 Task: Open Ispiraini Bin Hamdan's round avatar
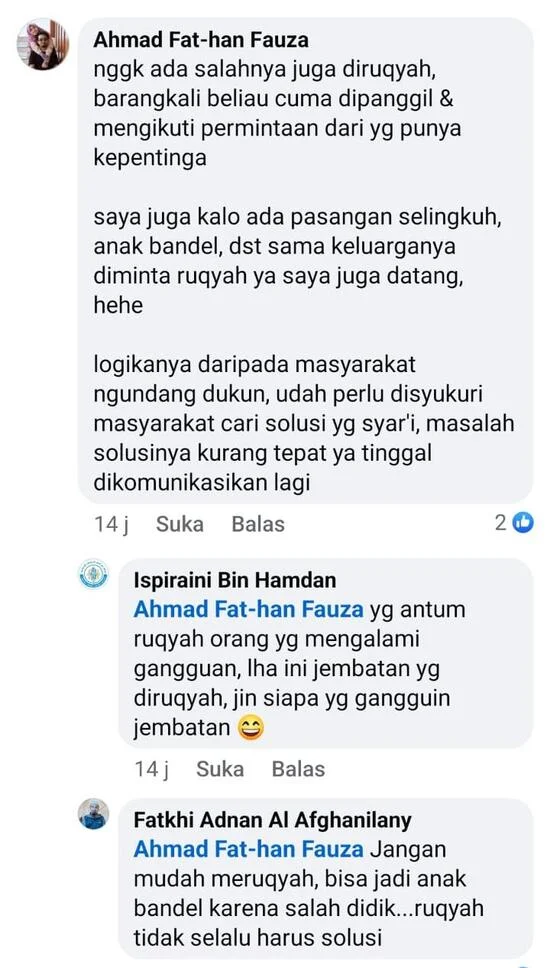click(94, 575)
